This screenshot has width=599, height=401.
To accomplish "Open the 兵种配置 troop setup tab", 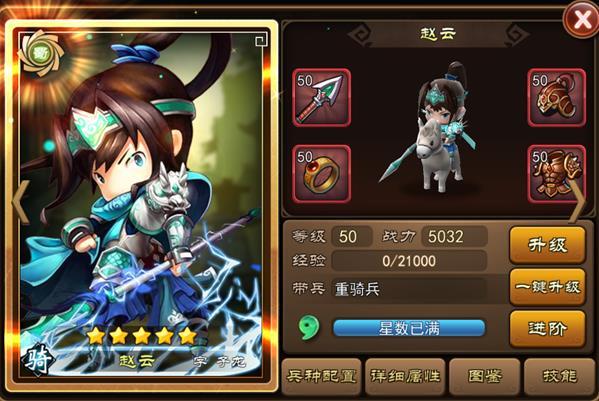I will [321, 377].
